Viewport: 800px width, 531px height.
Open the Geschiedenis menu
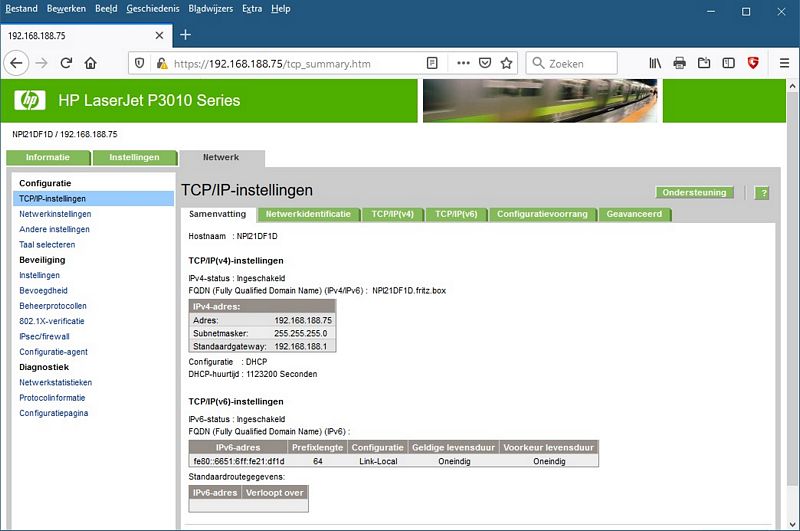(x=153, y=9)
